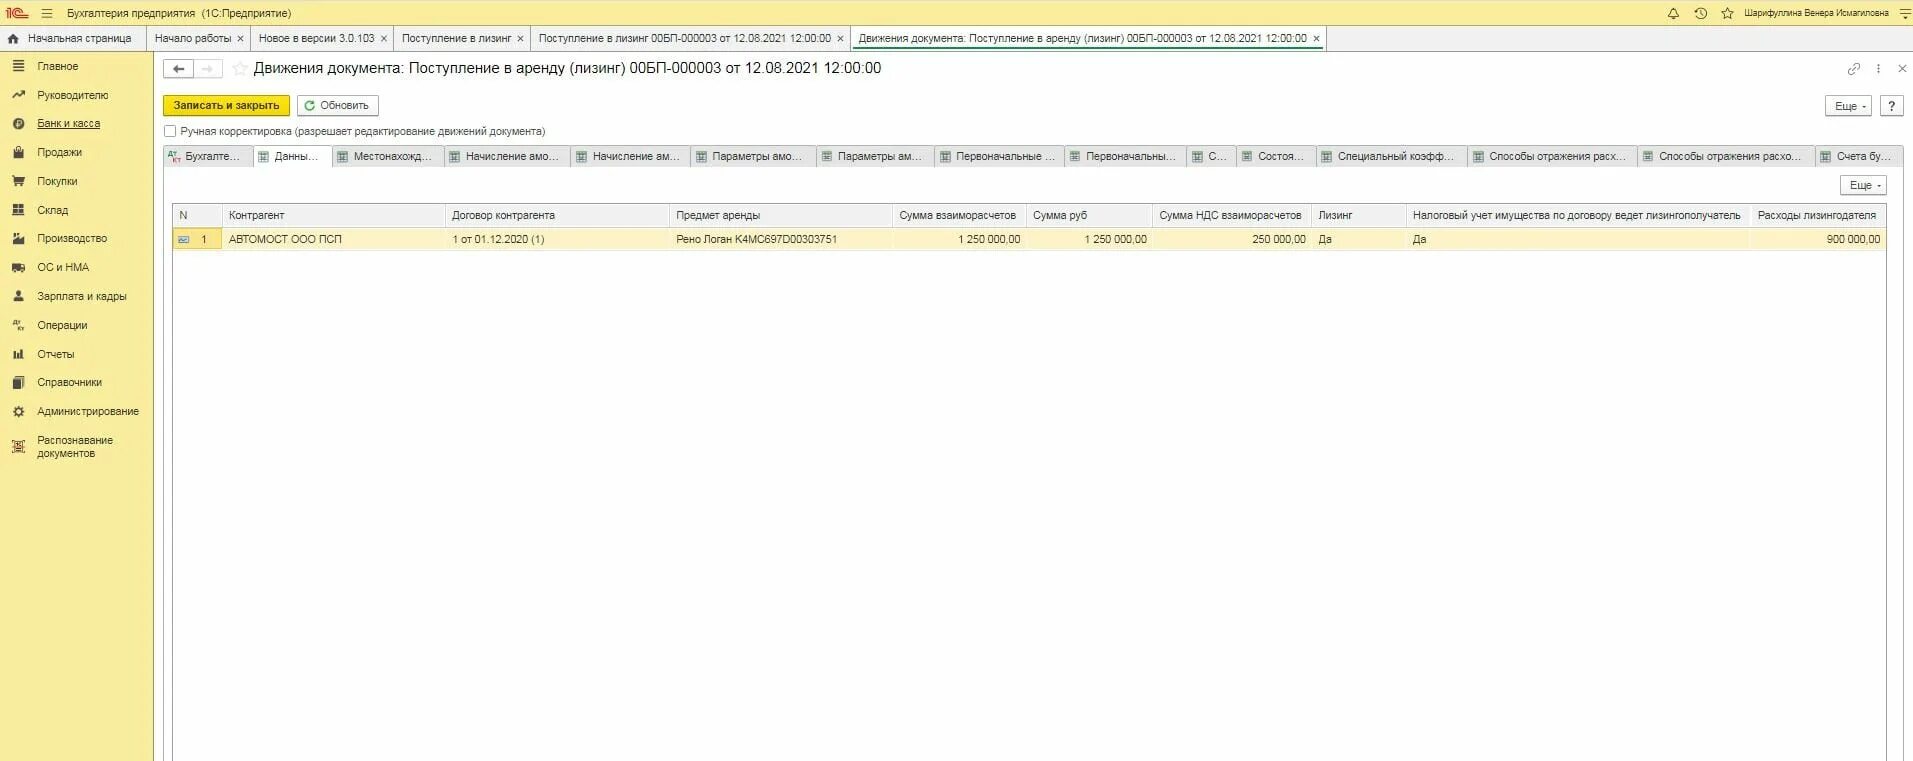This screenshot has height=761, width=1913.
Task: Select cell 900 000,00
Action: (1818, 239)
